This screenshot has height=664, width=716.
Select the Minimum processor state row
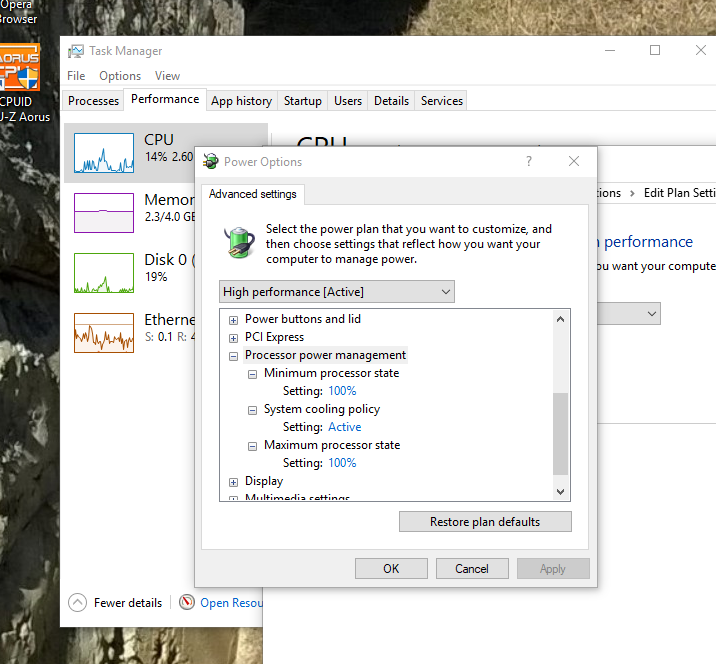pos(332,373)
